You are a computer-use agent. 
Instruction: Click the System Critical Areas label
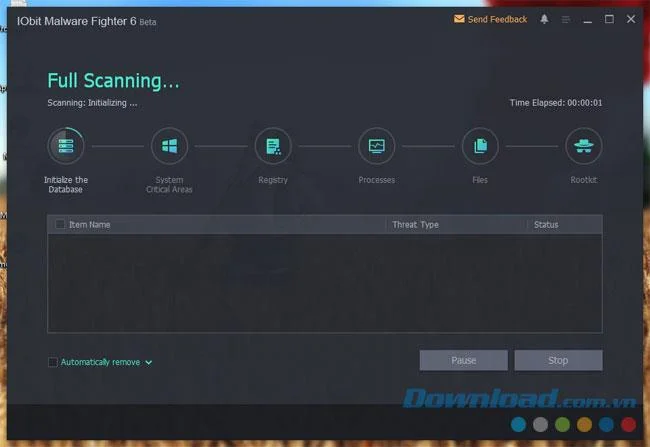pyautogui.click(x=169, y=185)
